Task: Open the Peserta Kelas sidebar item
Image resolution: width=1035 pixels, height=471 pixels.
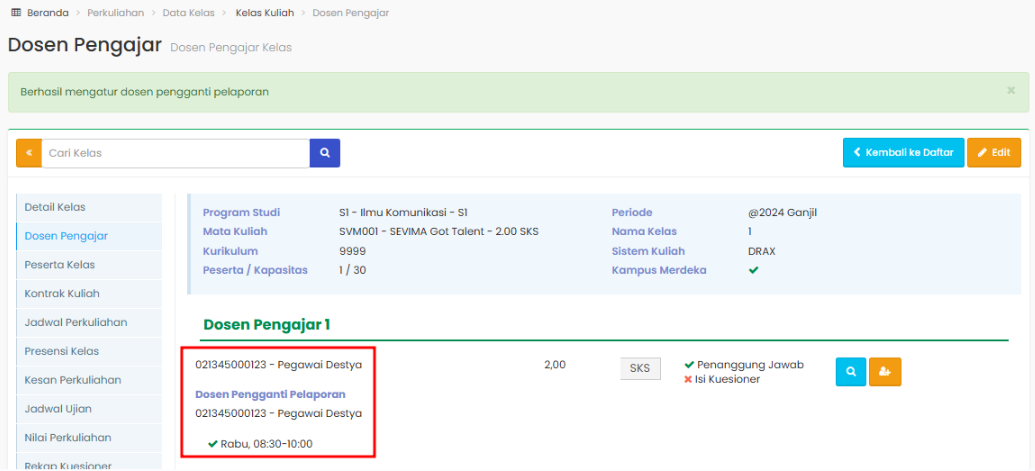Action: (60, 265)
